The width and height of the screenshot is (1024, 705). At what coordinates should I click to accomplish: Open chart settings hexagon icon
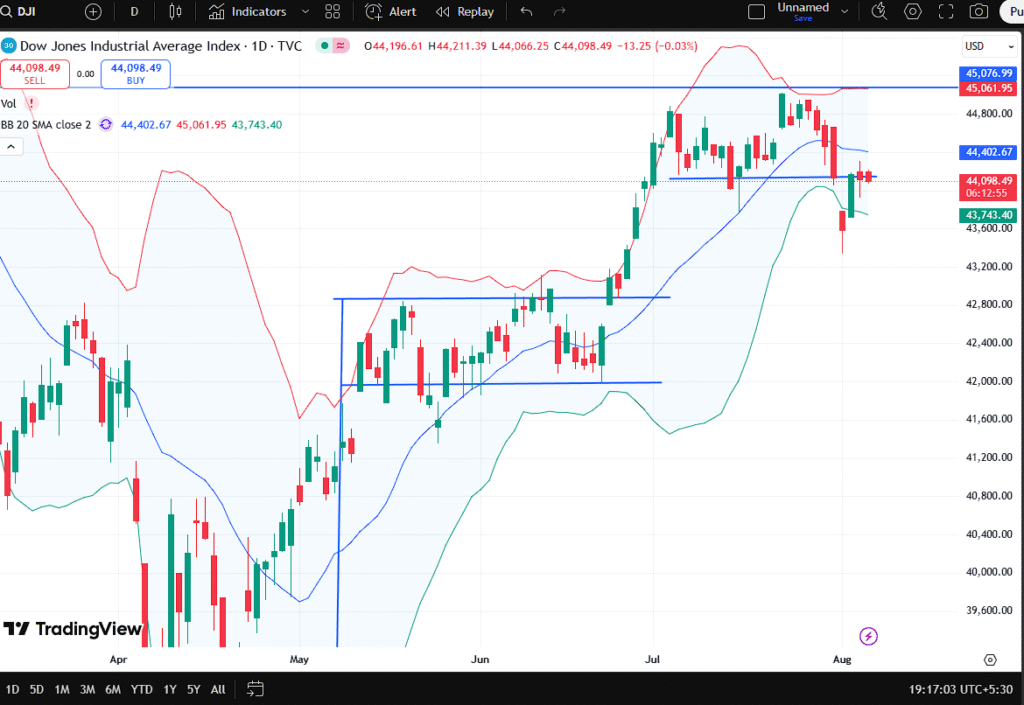coord(912,12)
